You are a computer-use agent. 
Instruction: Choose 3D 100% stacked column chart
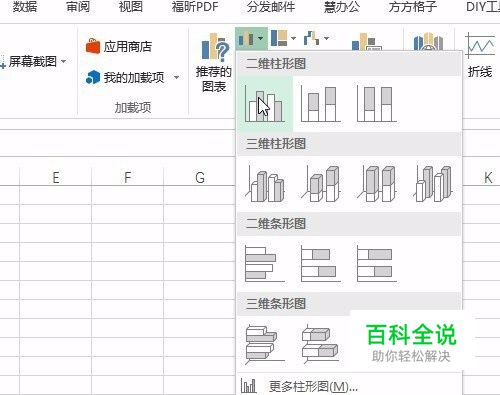[x=376, y=184]
